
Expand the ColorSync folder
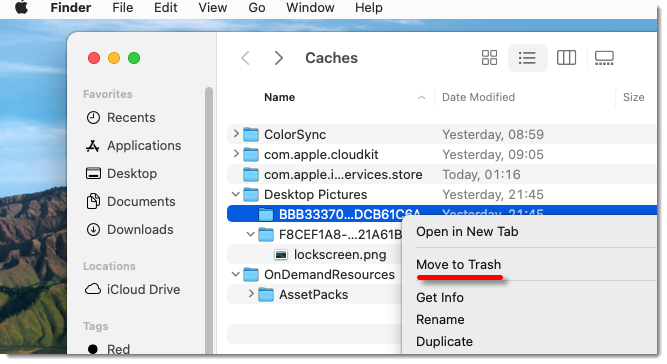(236, 134)
